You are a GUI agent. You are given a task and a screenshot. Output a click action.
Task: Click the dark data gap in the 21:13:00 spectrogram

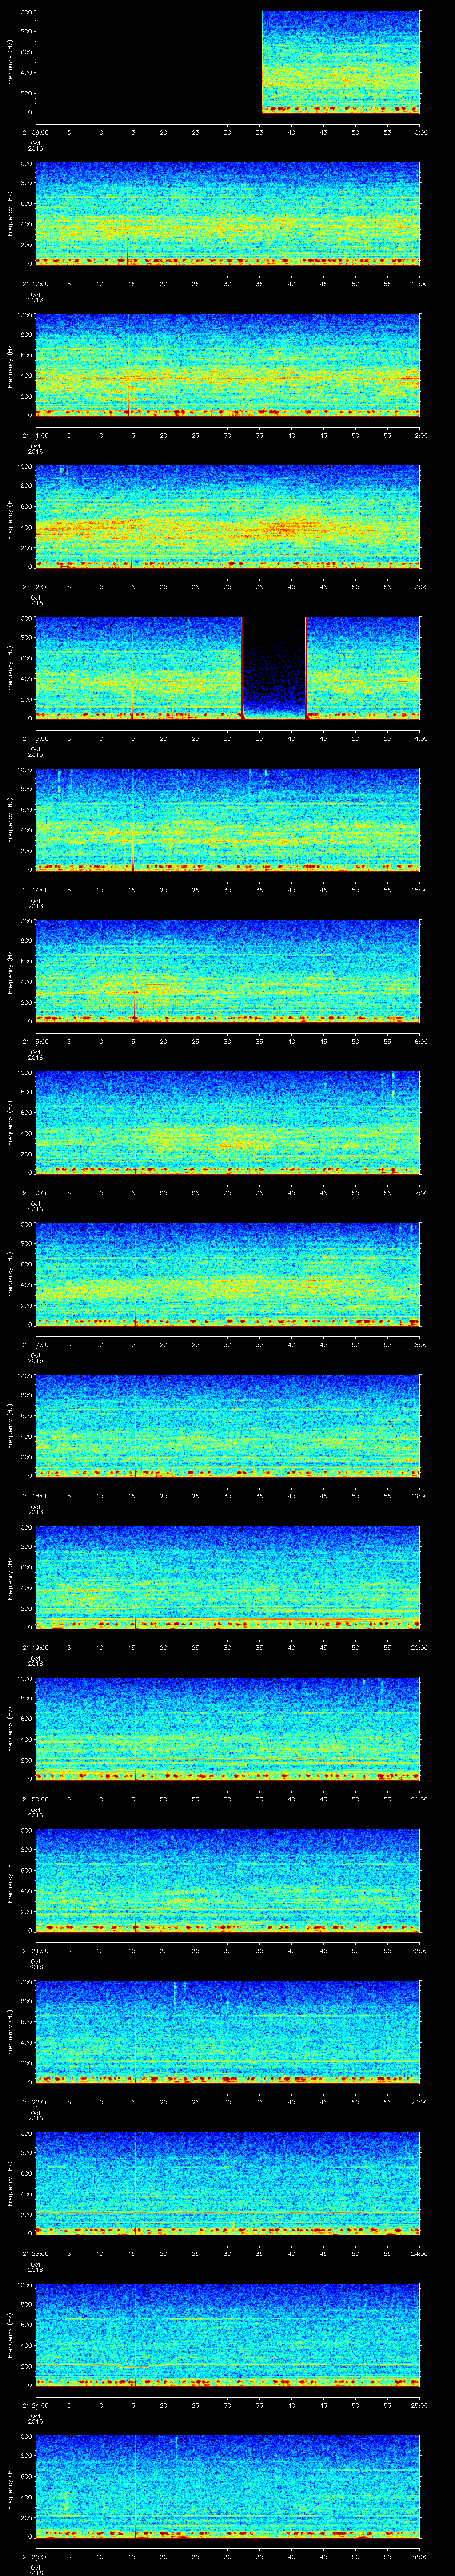(x=274, y=668)
